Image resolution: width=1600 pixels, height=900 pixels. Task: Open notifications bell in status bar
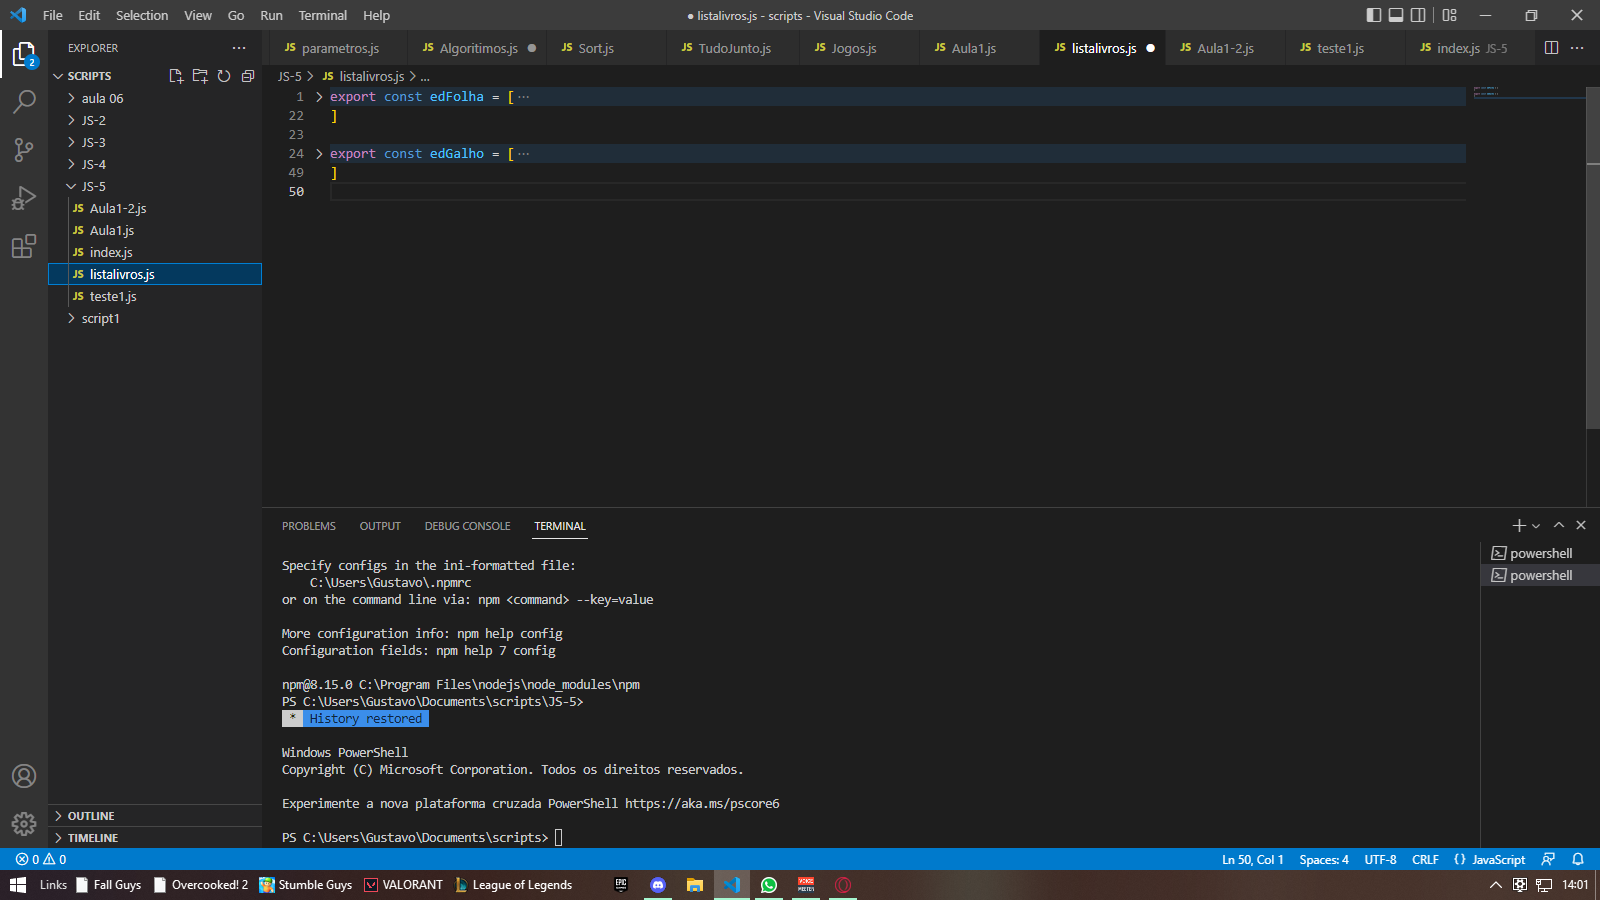pyautogui.click(x=1578, y=859)
